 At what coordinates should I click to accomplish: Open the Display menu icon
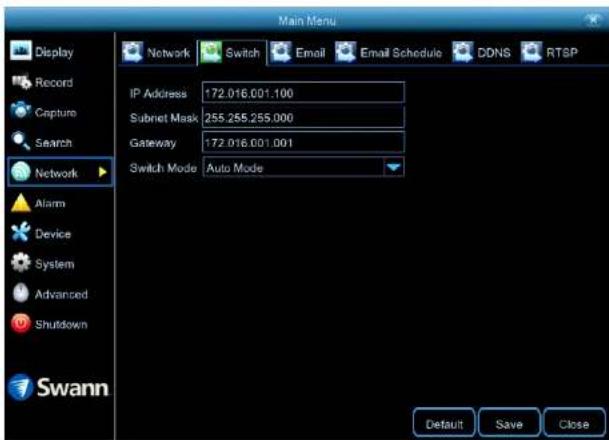click(21, 50)
